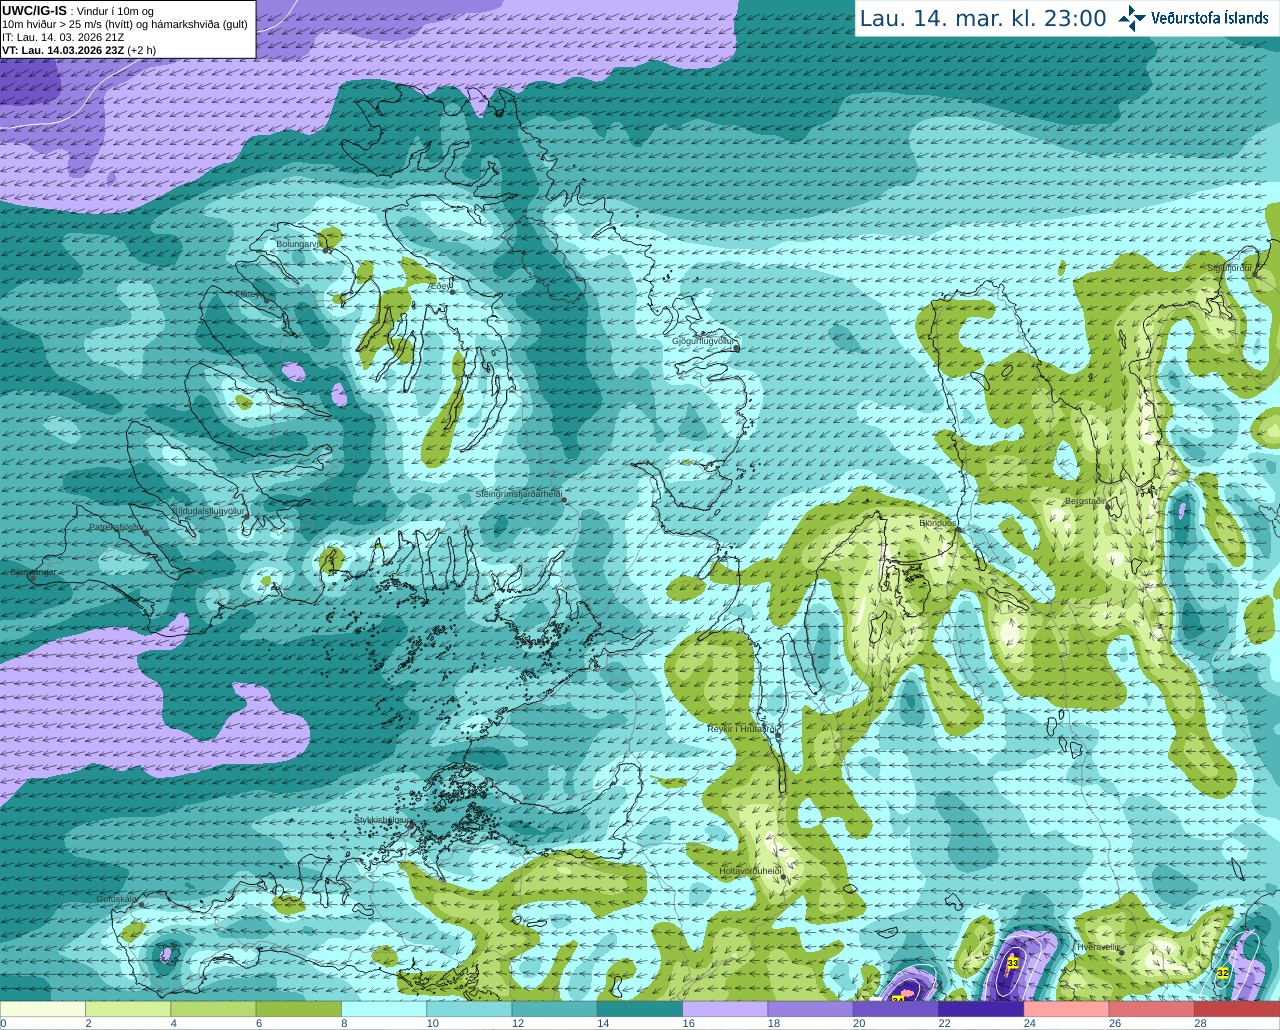Click the Æðey station label
Screen dimensions: 1280x1030
pos(439,286)
